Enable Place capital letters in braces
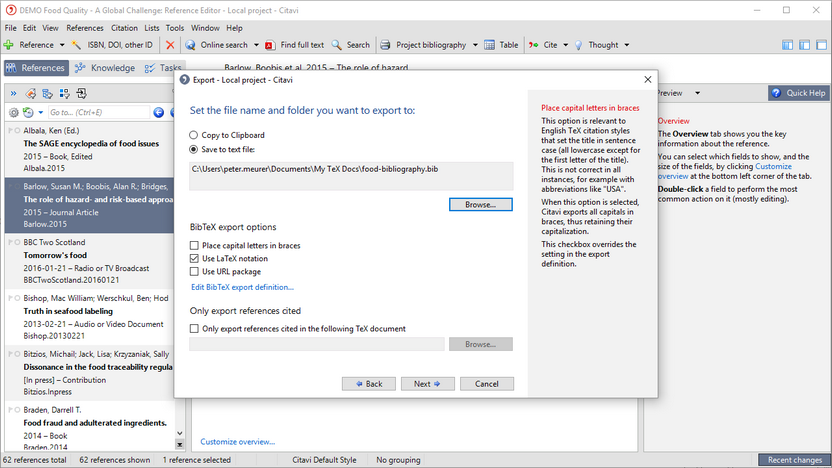832x468 pixels. pyautogui.click(x=194, y=246)
